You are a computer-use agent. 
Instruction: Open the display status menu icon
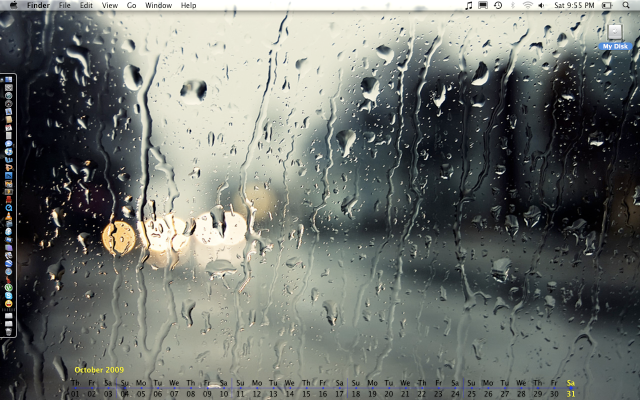tap(483, 5)
